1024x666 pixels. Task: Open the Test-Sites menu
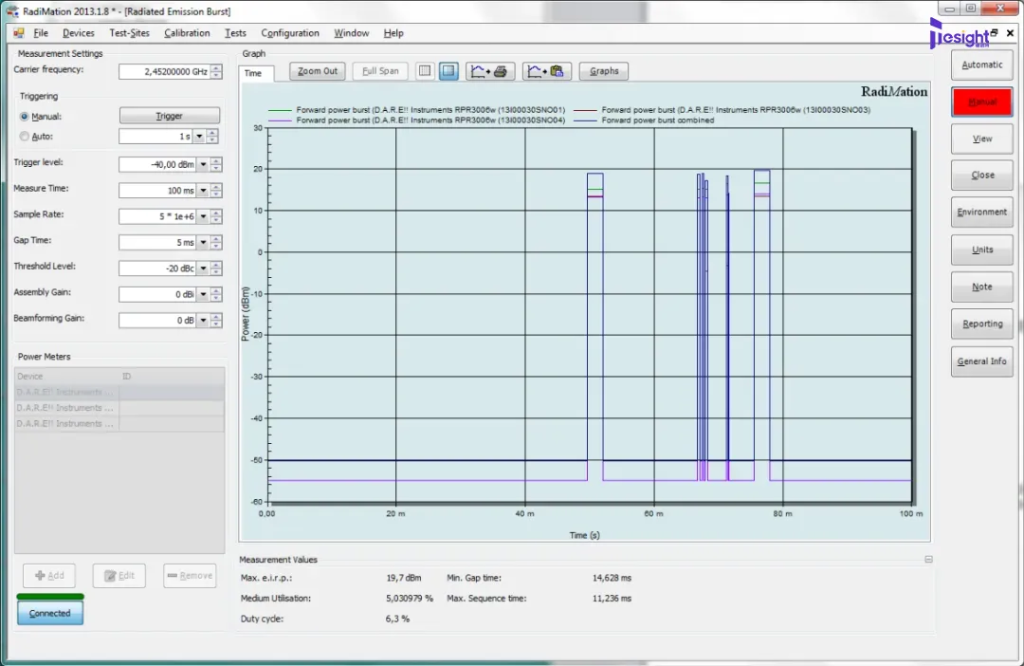point(129,33)
